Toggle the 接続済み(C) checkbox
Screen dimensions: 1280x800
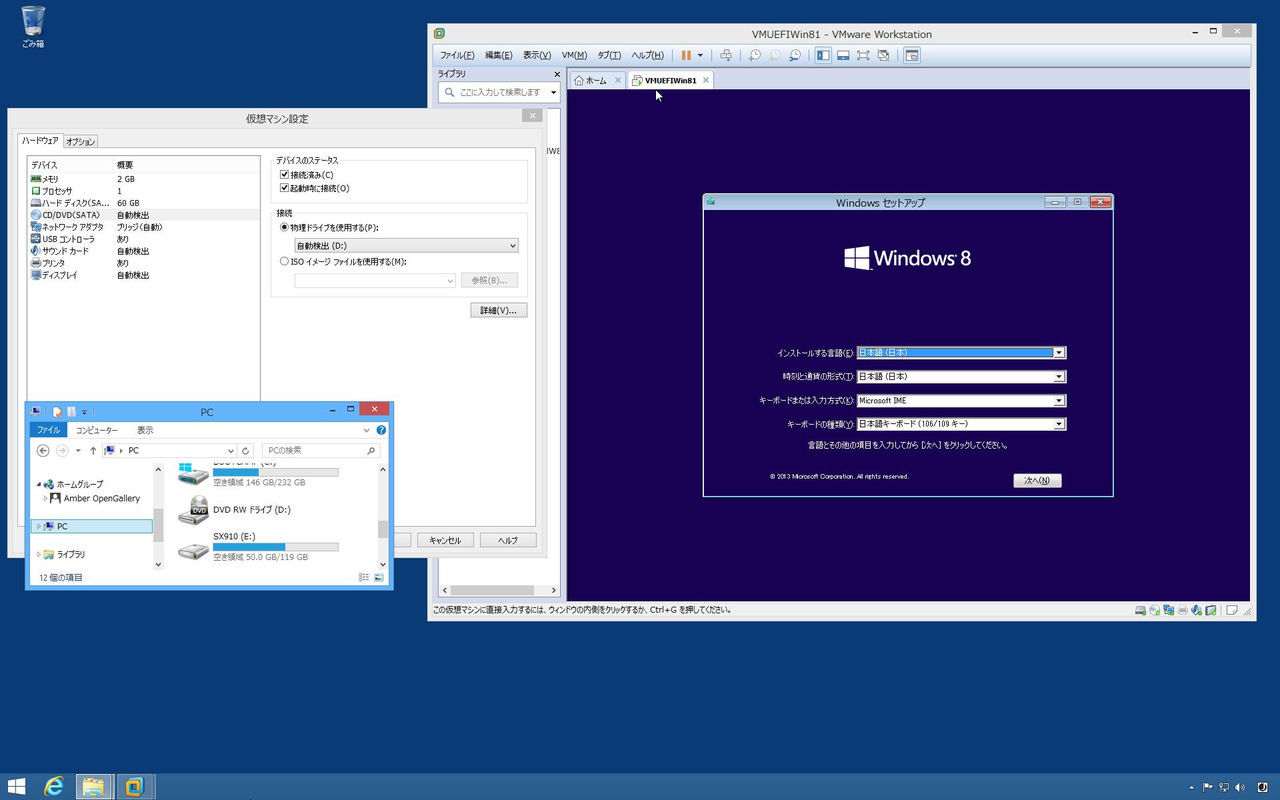click(x=285, y=175)
